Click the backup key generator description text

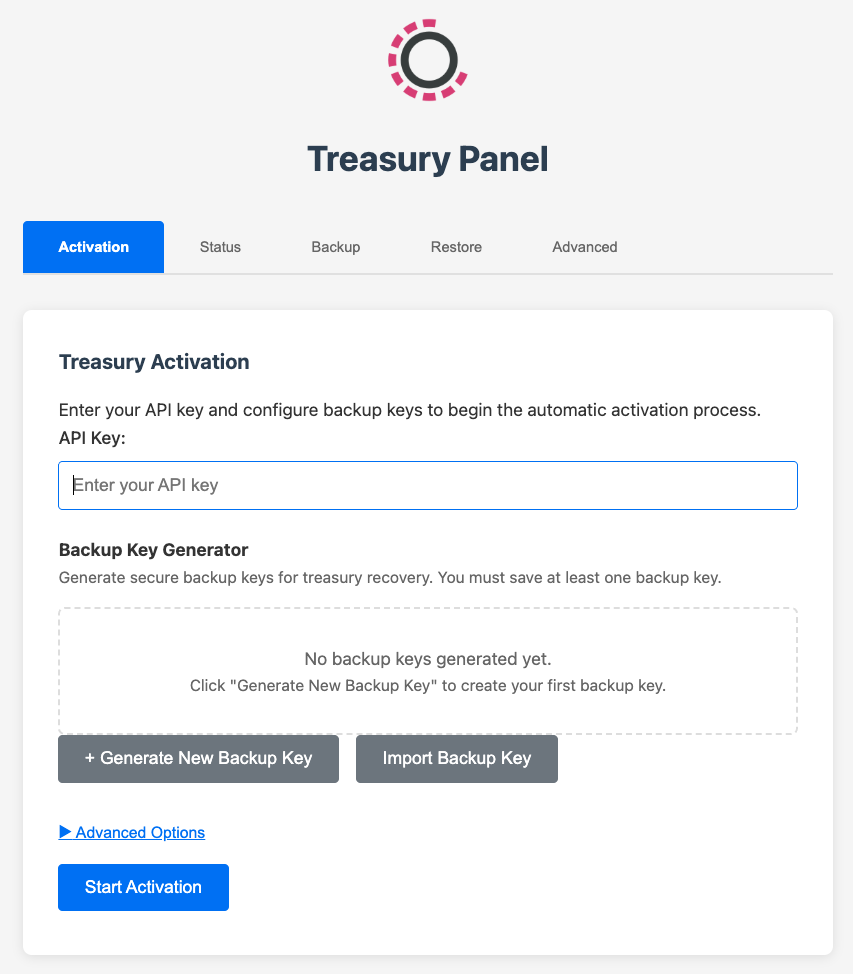tap(389, 577)
